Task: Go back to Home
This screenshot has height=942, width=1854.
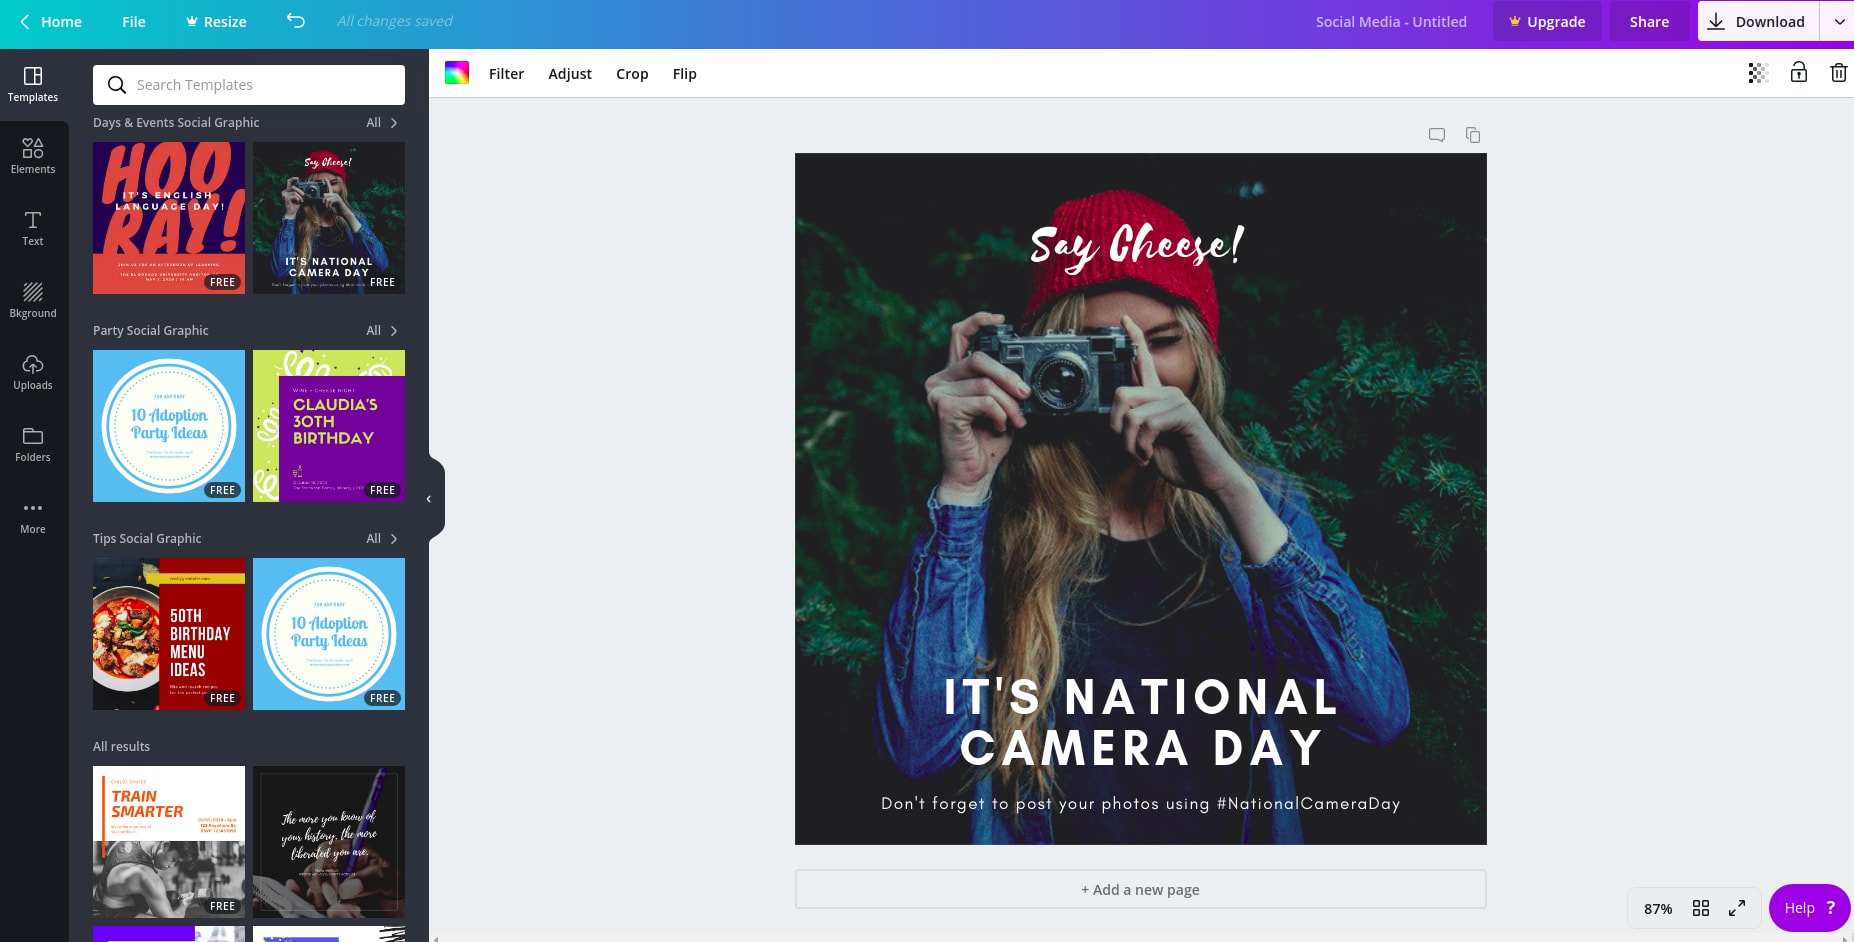Action: [x=50, y=21]
